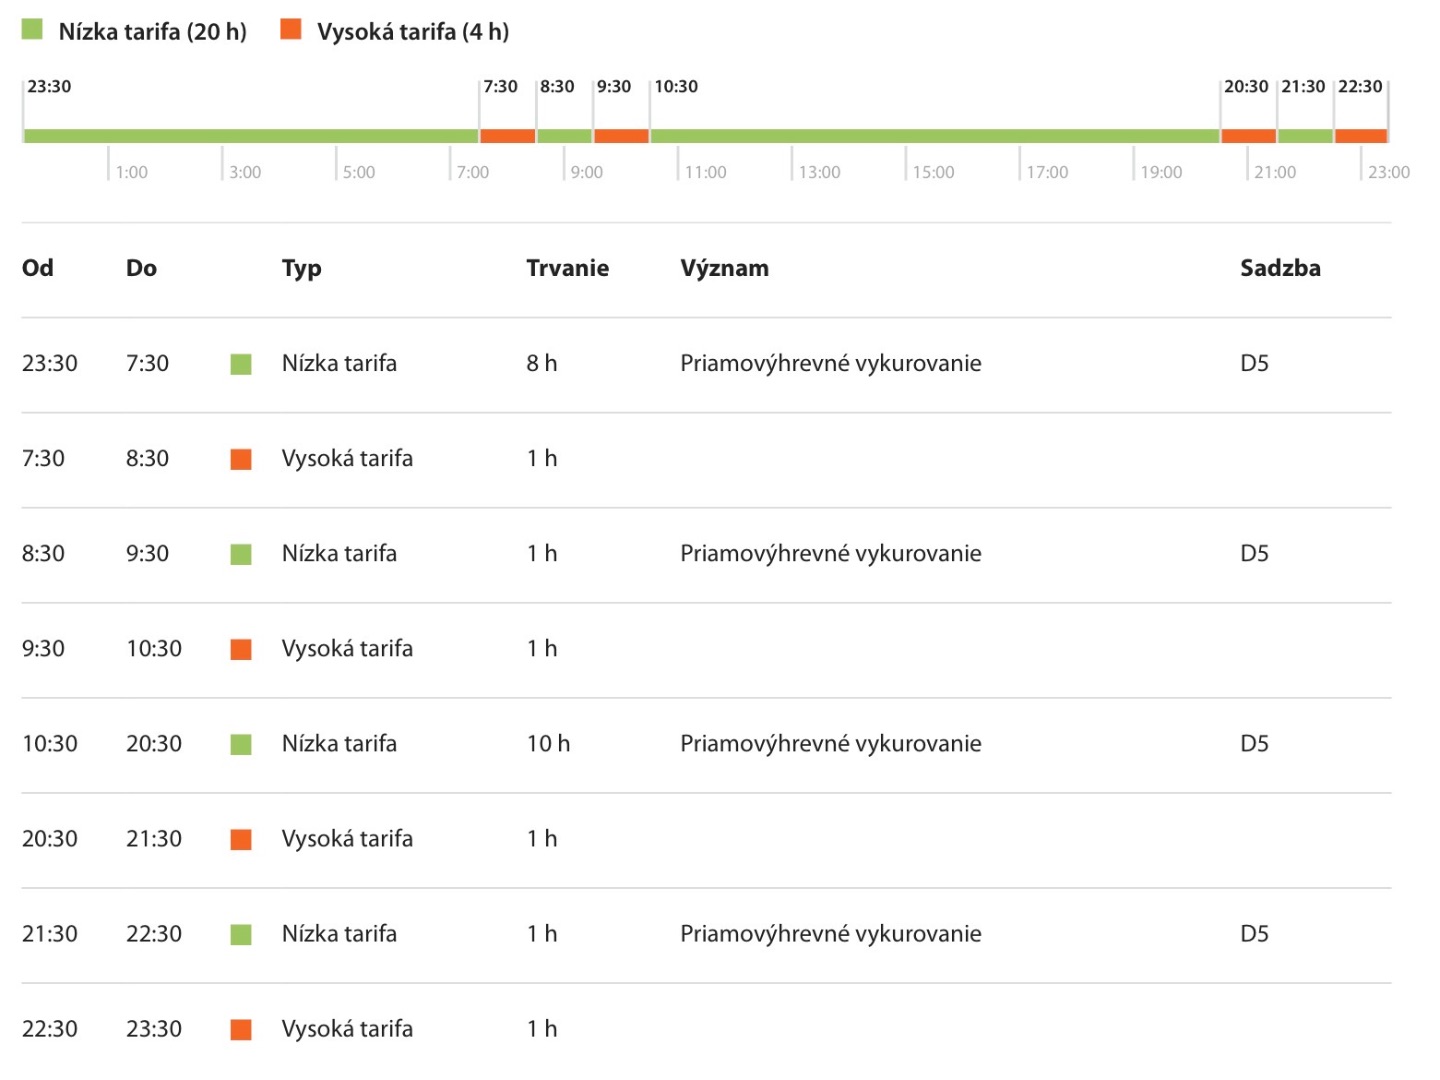Click the orange timeline segment starting at 20:30
1440x1080 pixels.
point(1248,136)
